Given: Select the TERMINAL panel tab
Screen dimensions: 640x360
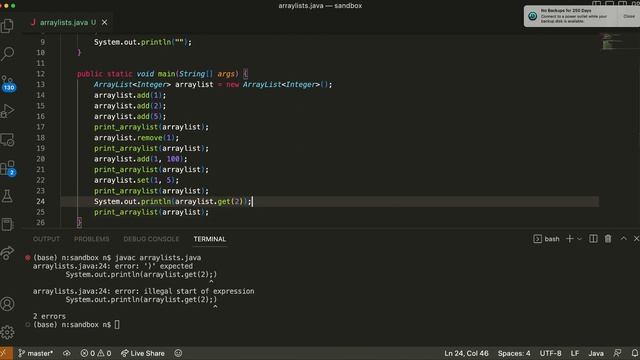Looking at the screenshot, I should (209, 239).
